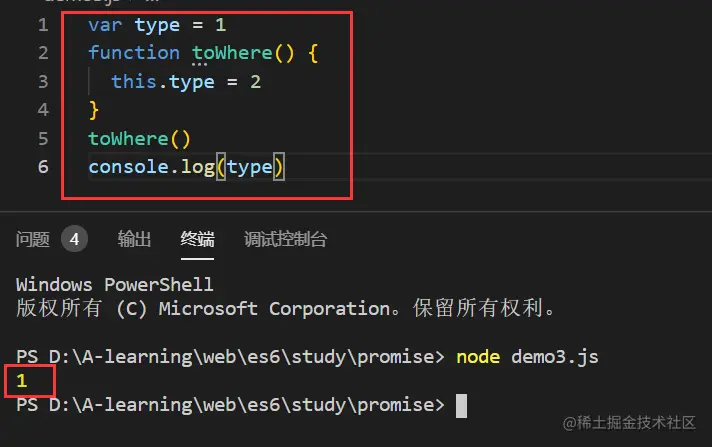The height and width of the screenshot is (447, 712).
Task: Click line number 2 in gutter
Action: point(43,53)
